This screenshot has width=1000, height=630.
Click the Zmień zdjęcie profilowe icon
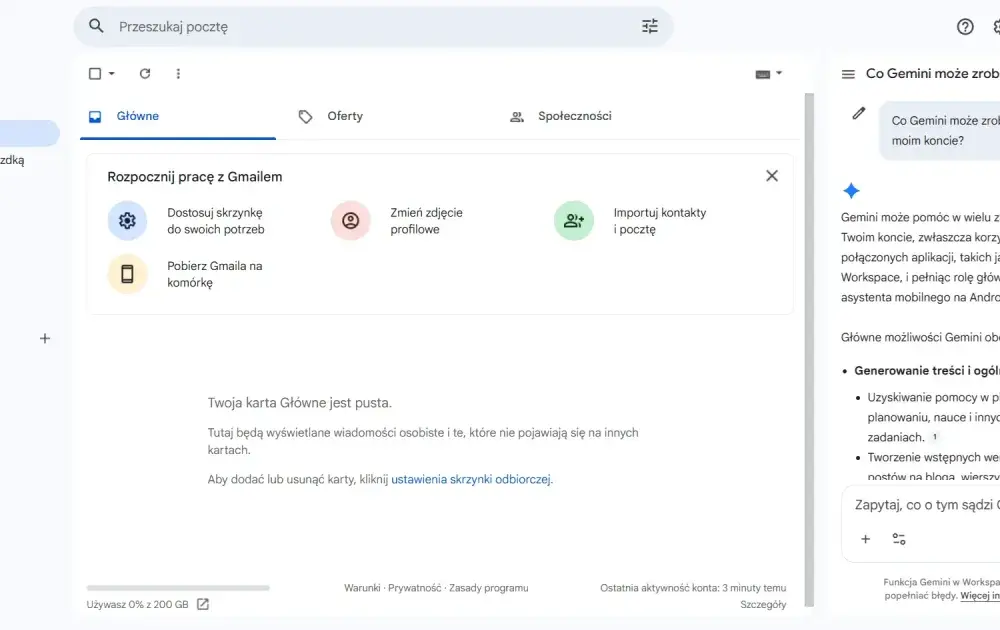351,221
